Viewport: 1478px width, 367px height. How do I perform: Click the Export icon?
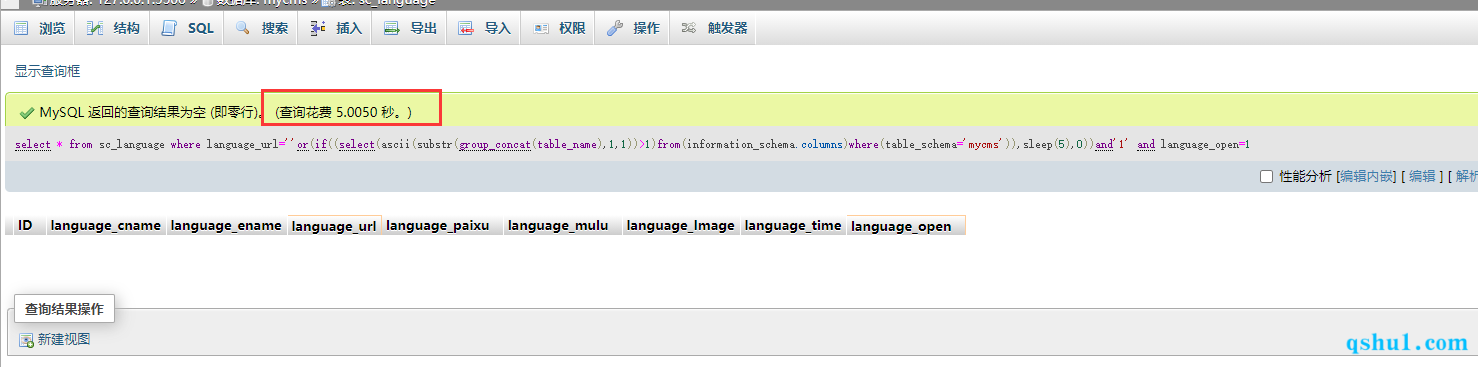[392, 28]
